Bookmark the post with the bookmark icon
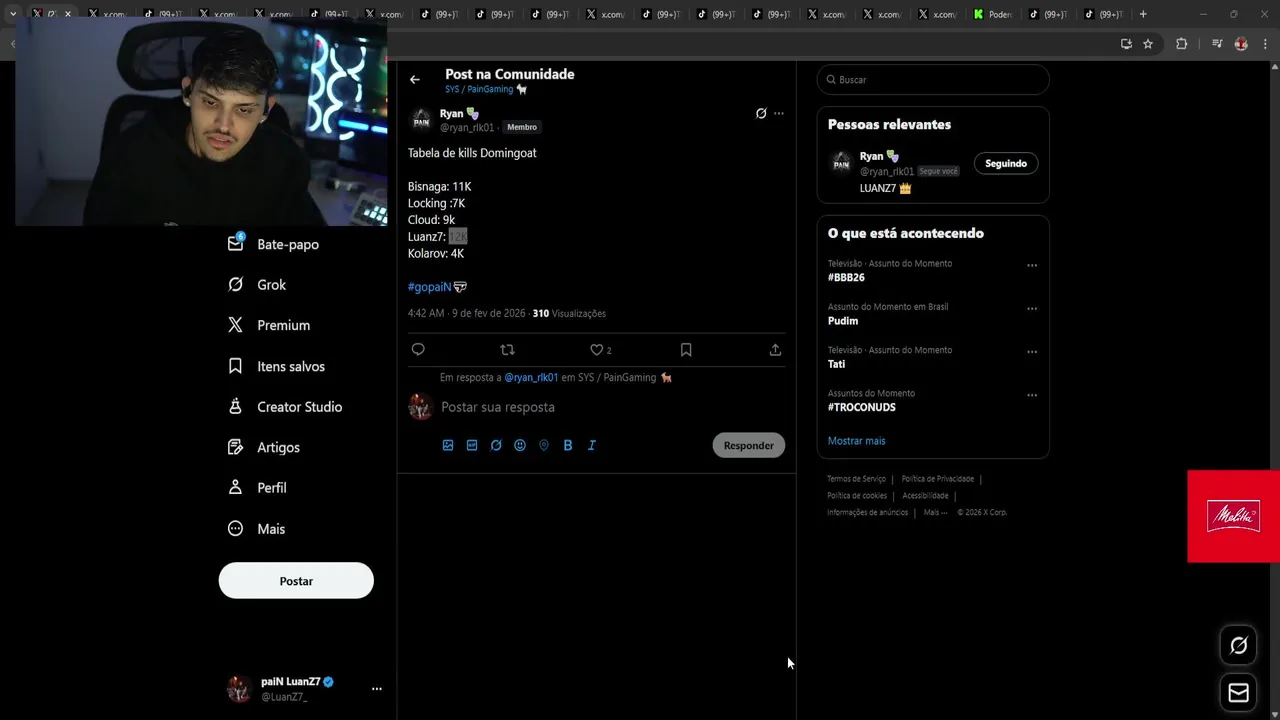The height and width of the screenshot is (720, 1280). tap(686, 349)
